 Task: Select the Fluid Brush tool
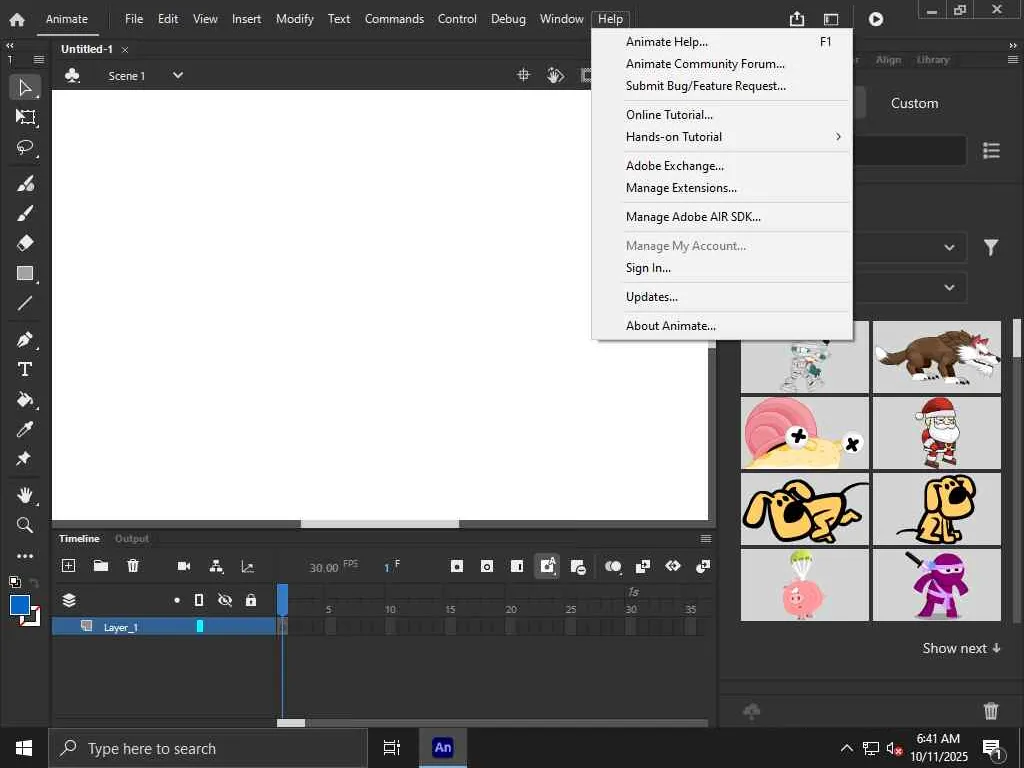click(25, 184)
